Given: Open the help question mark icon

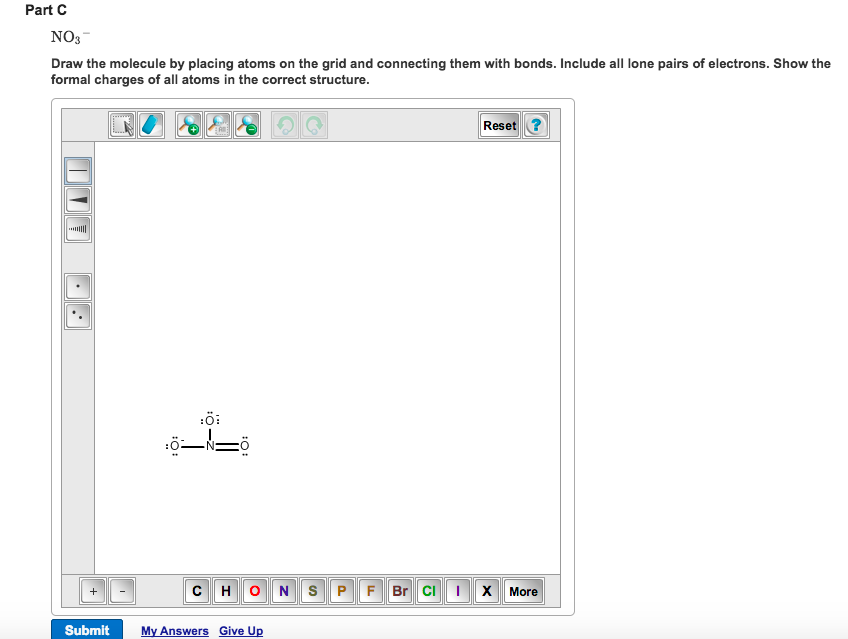Looking at the screenshot, I should (536, 125).
